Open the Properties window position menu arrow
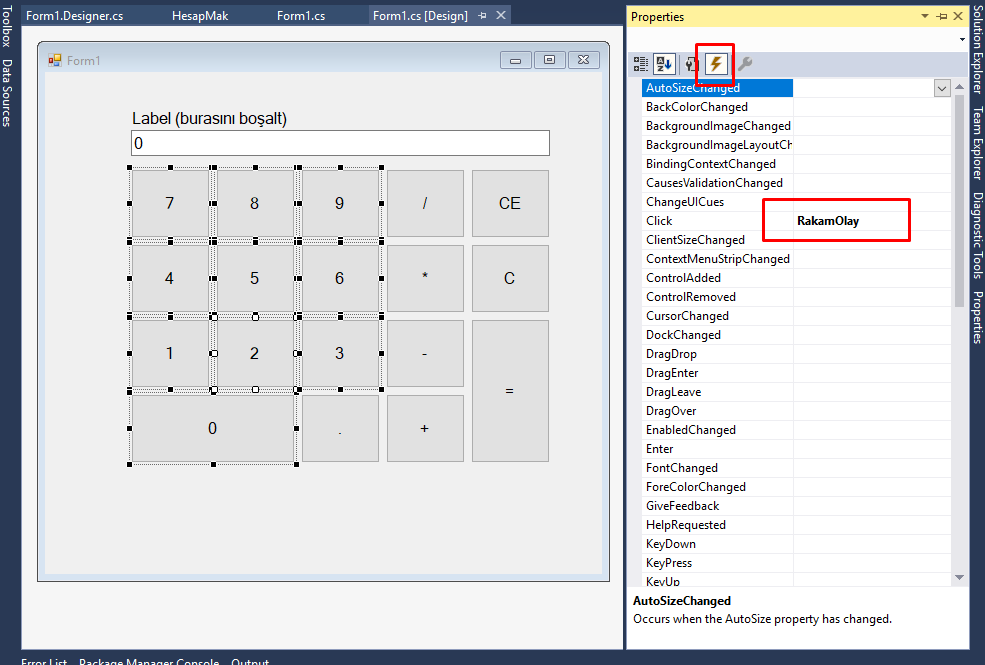 click(925, 17)
